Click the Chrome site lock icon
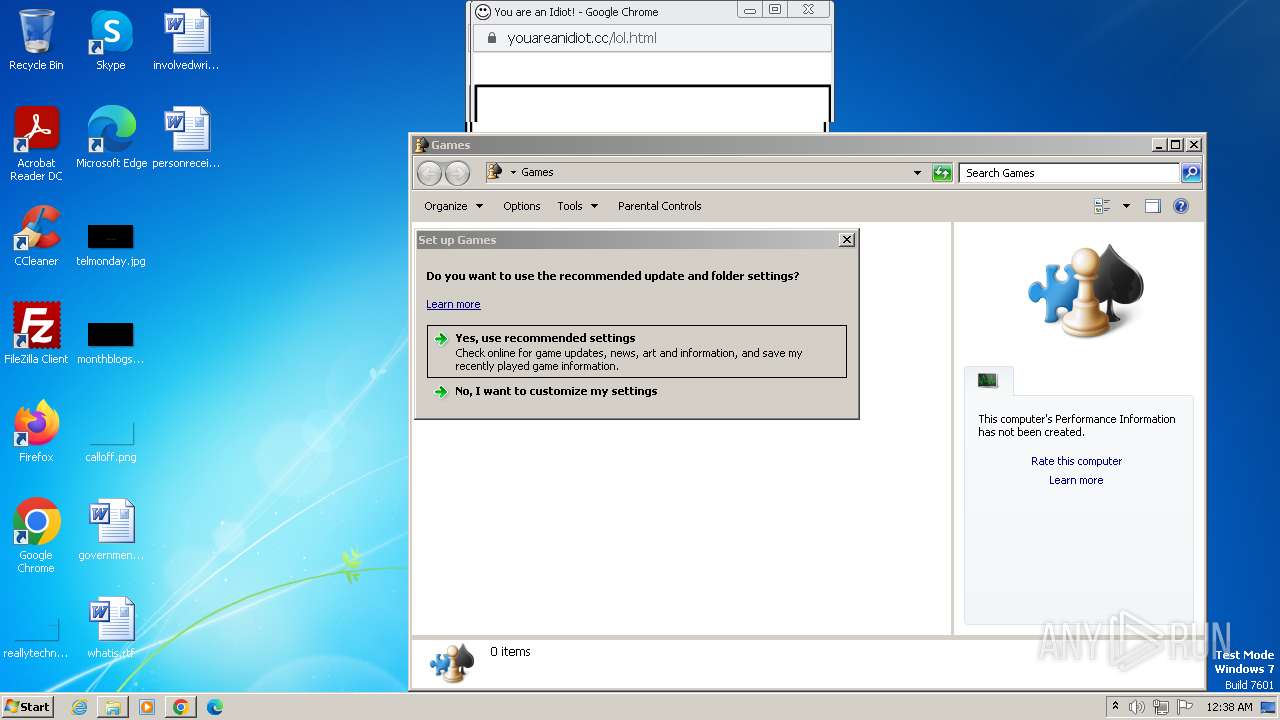This screenshot has width=1280, height=720. pyautogui.click(x=490, y=38)
